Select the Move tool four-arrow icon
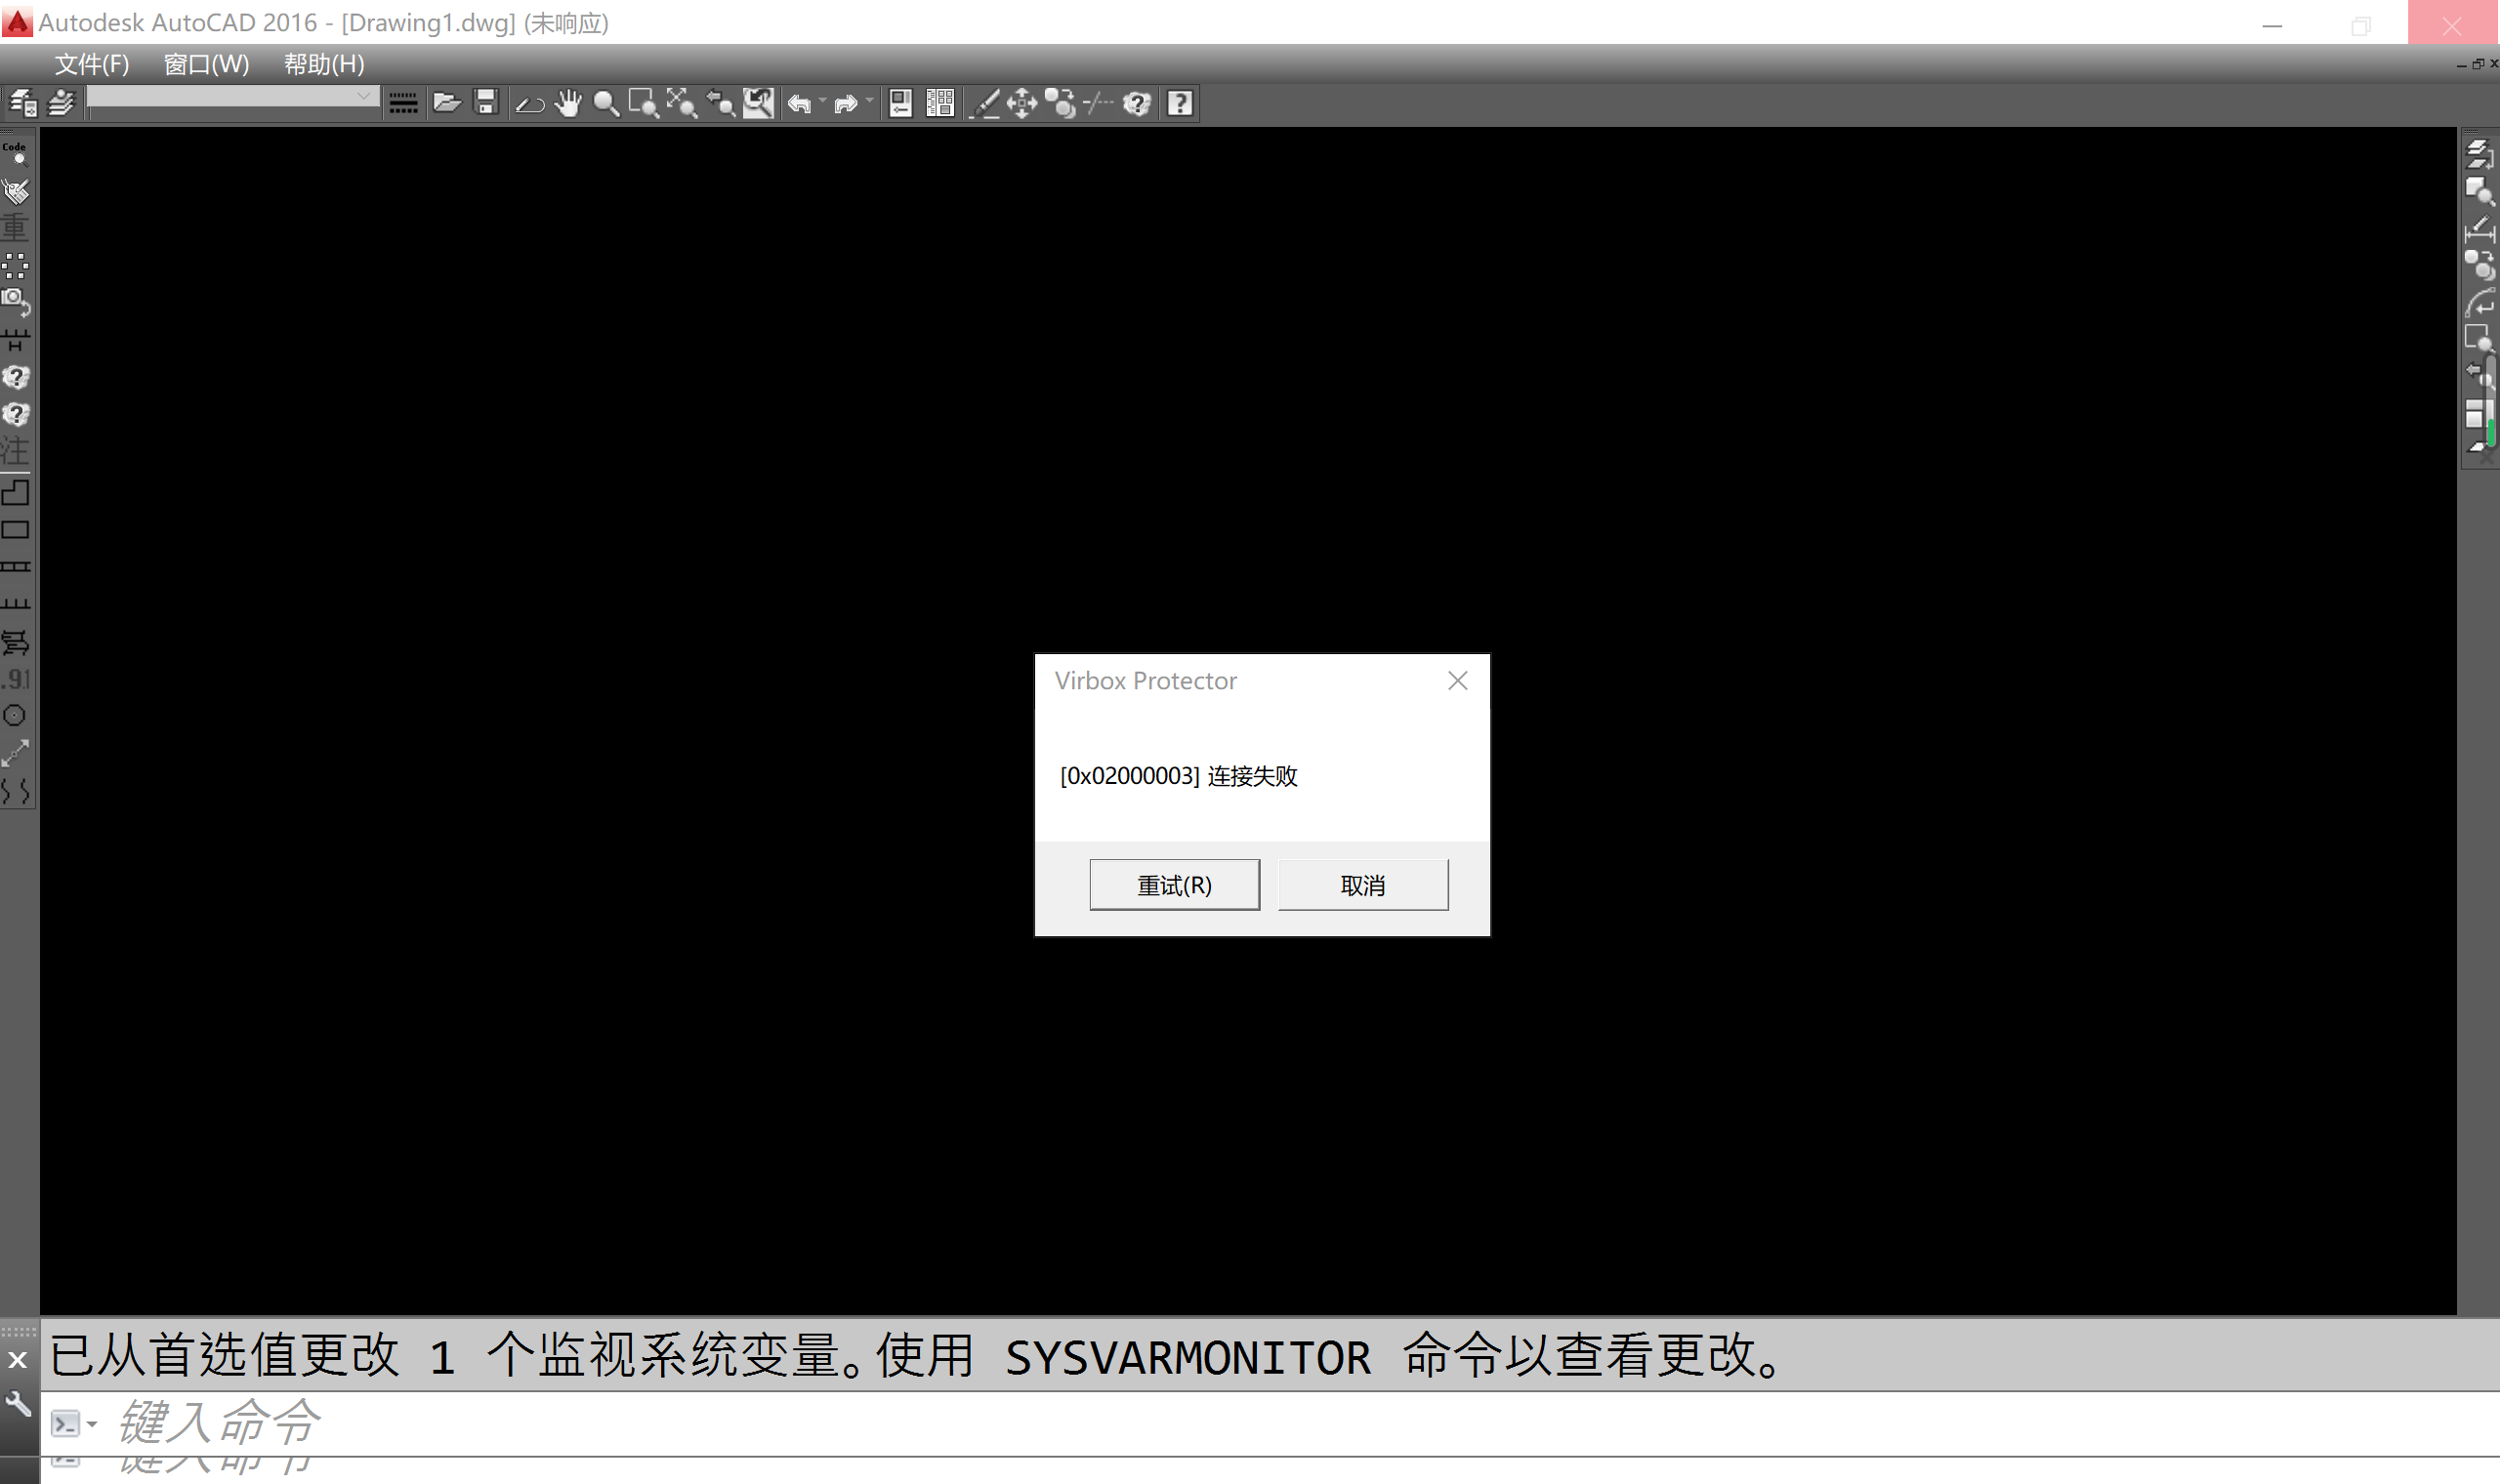 tap(1022, 103)
